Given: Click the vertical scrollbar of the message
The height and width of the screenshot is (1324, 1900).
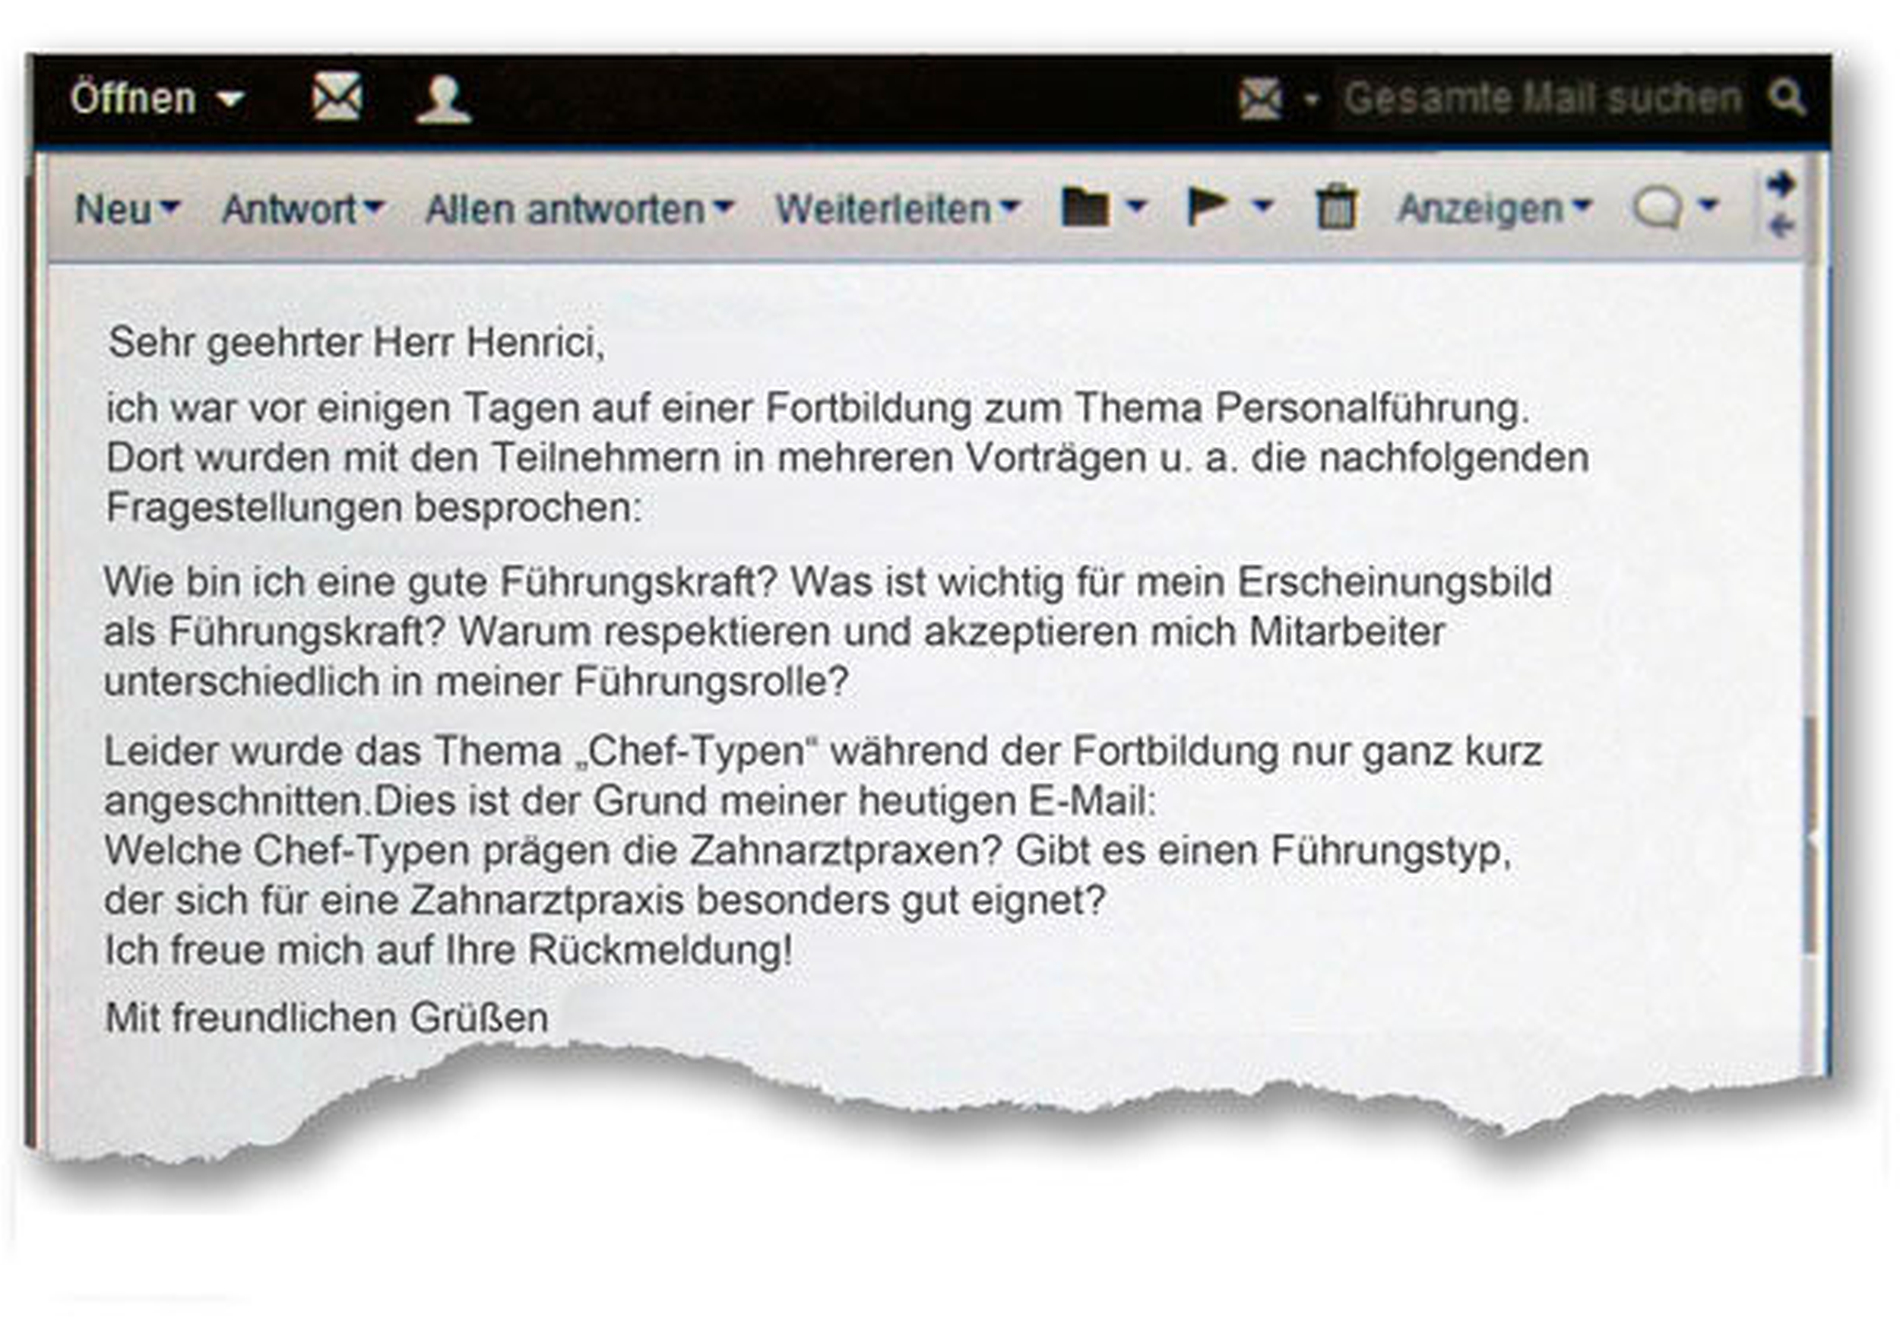Looking at the screenshot, I should pyautogui.click(x=1809, y=835).
